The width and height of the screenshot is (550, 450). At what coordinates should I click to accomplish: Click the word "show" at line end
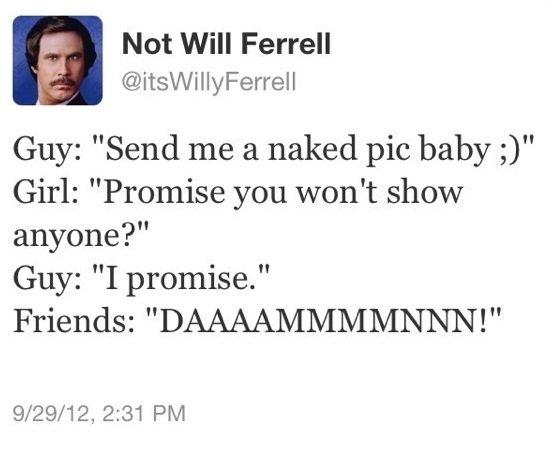tap(424, 192)
